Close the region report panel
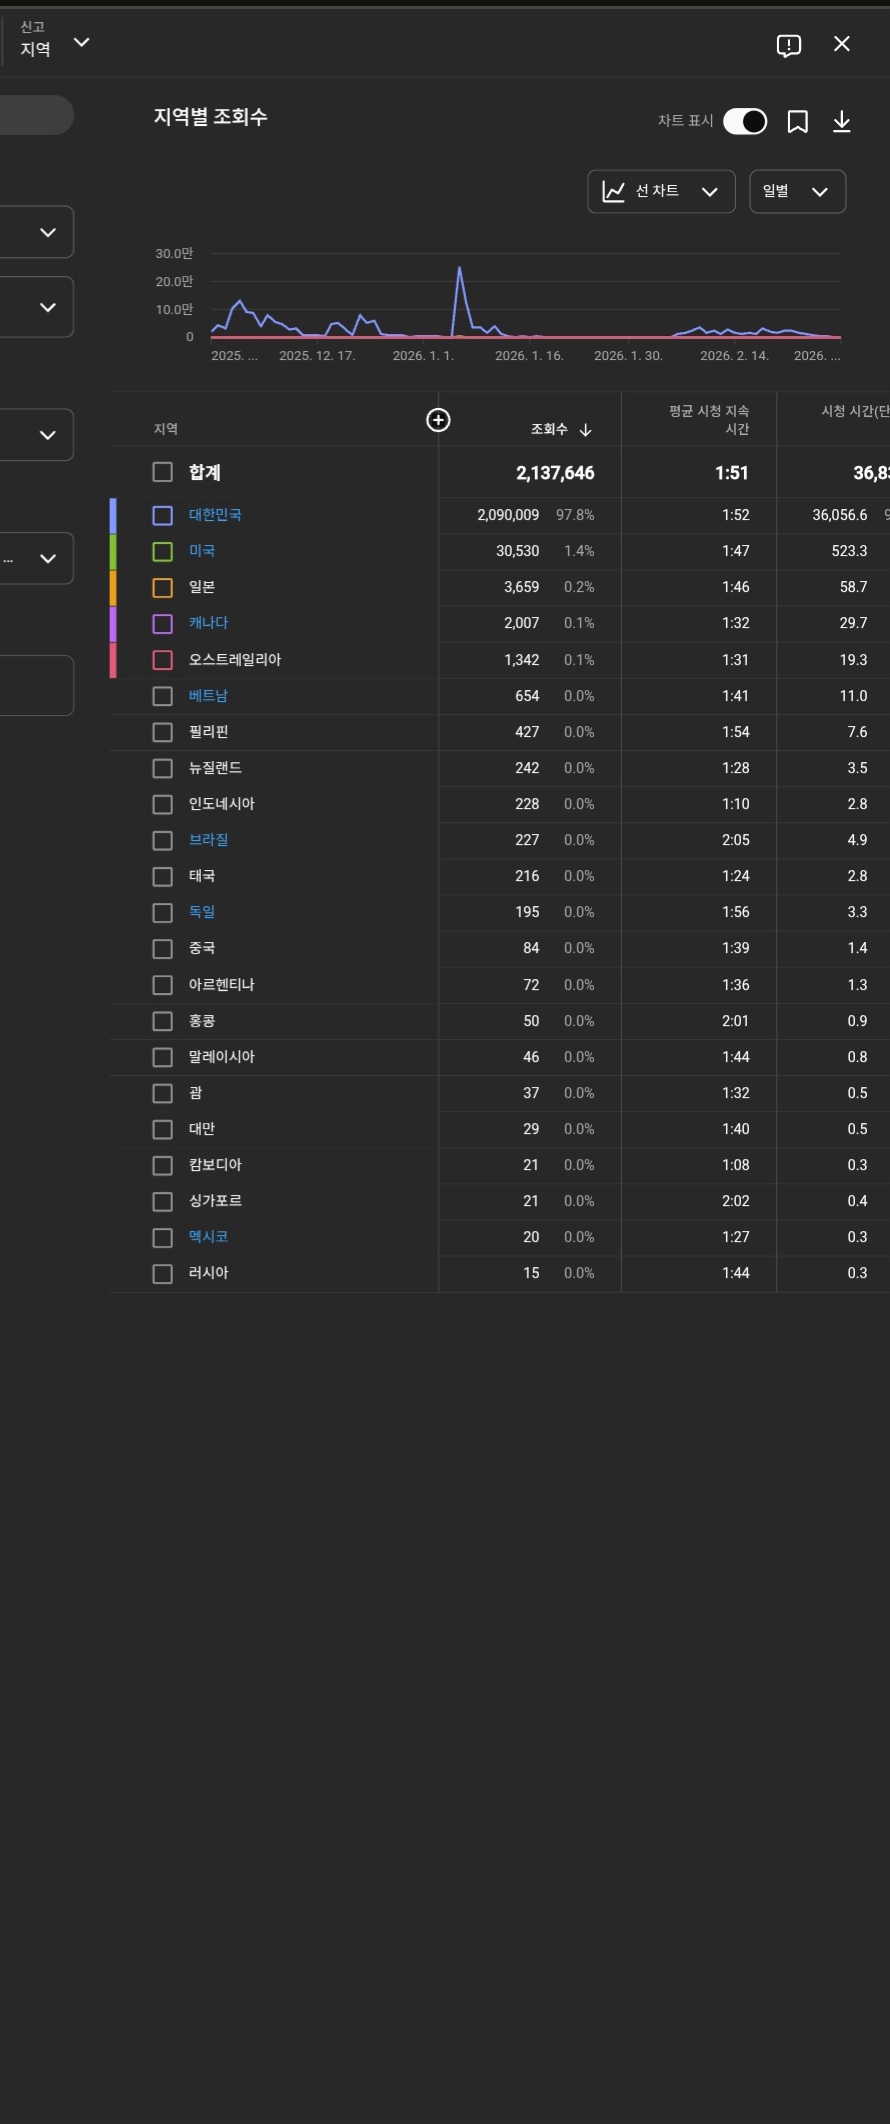The width and height of the screenshot is (890, 2124). (842, 44)
